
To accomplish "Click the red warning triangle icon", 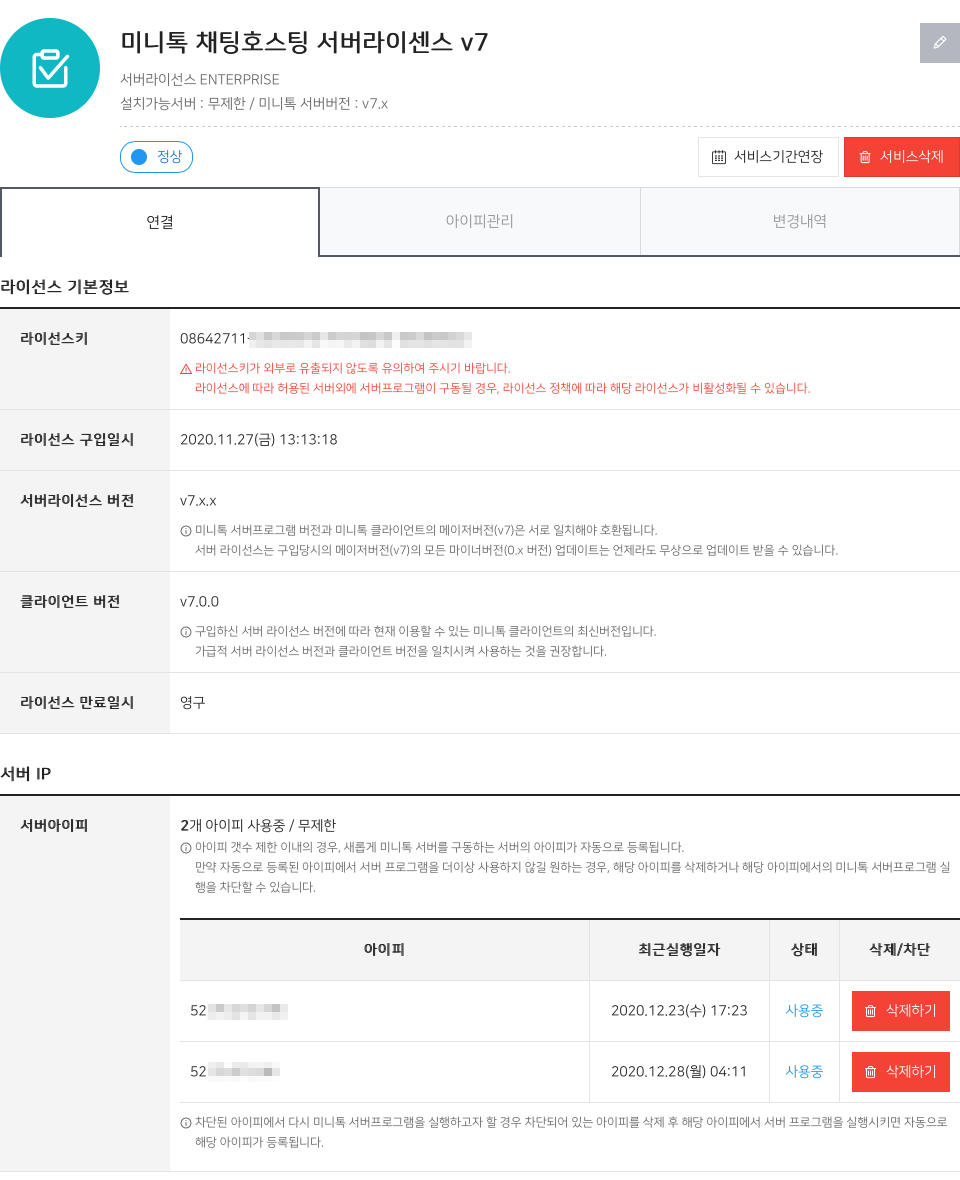I will (186, 369).
